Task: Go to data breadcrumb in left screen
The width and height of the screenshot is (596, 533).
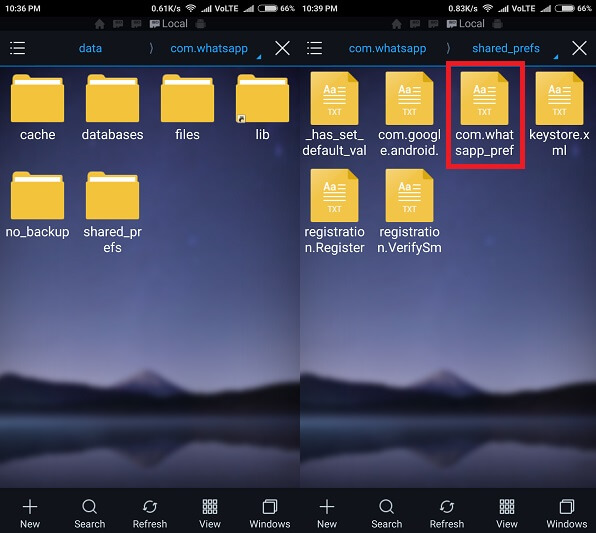Action: coord(90,48)
